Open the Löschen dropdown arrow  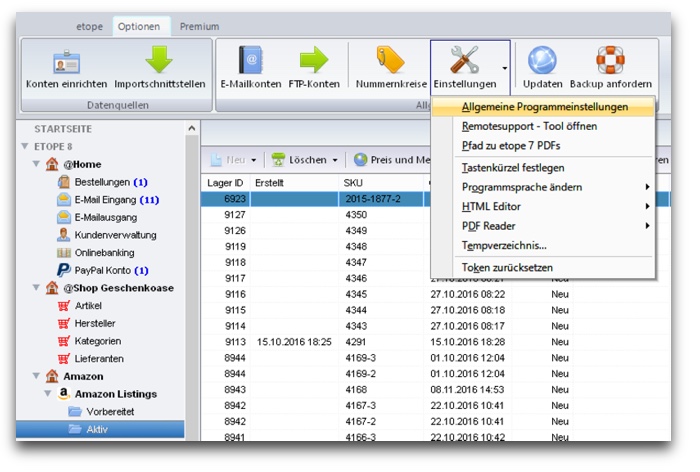tap(335, 160)
